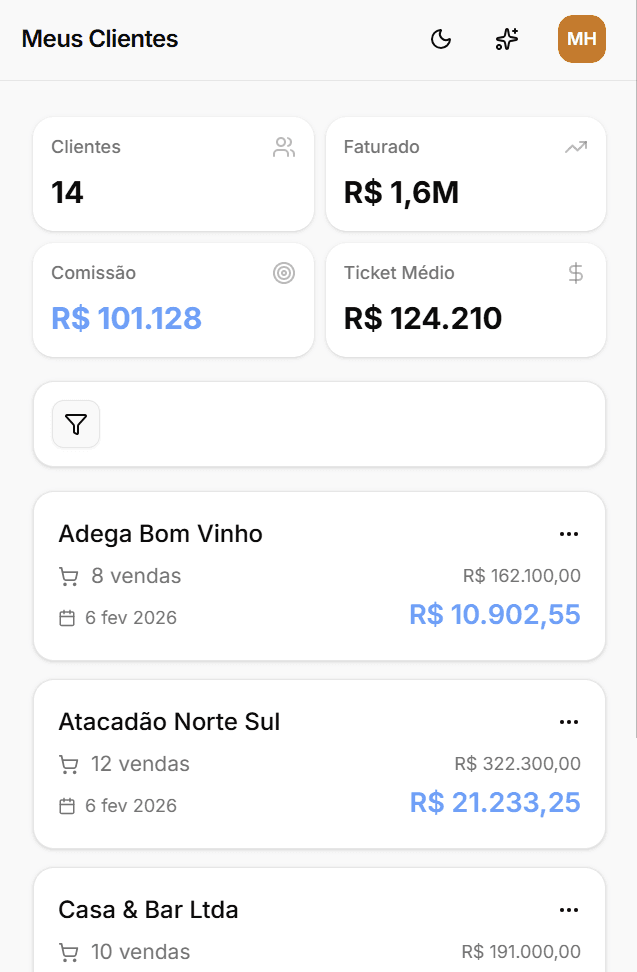Open the Casa & Bar Ltda options menu
The image size is (637, 972).
point(569,910)
